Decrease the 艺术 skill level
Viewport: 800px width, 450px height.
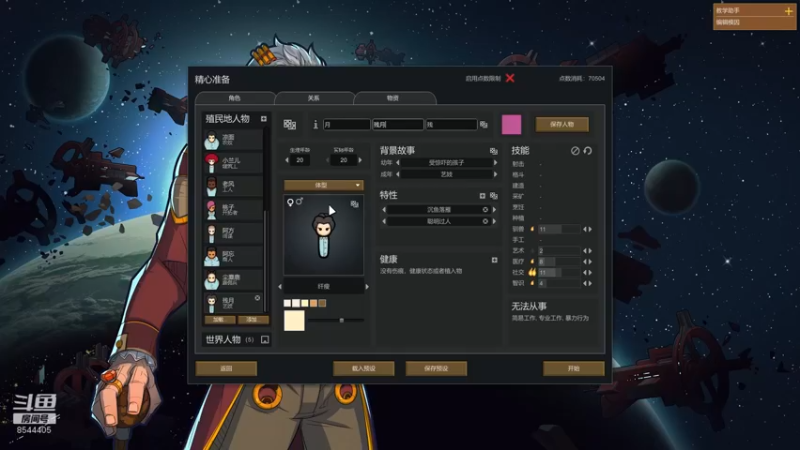tap(585, 251)
